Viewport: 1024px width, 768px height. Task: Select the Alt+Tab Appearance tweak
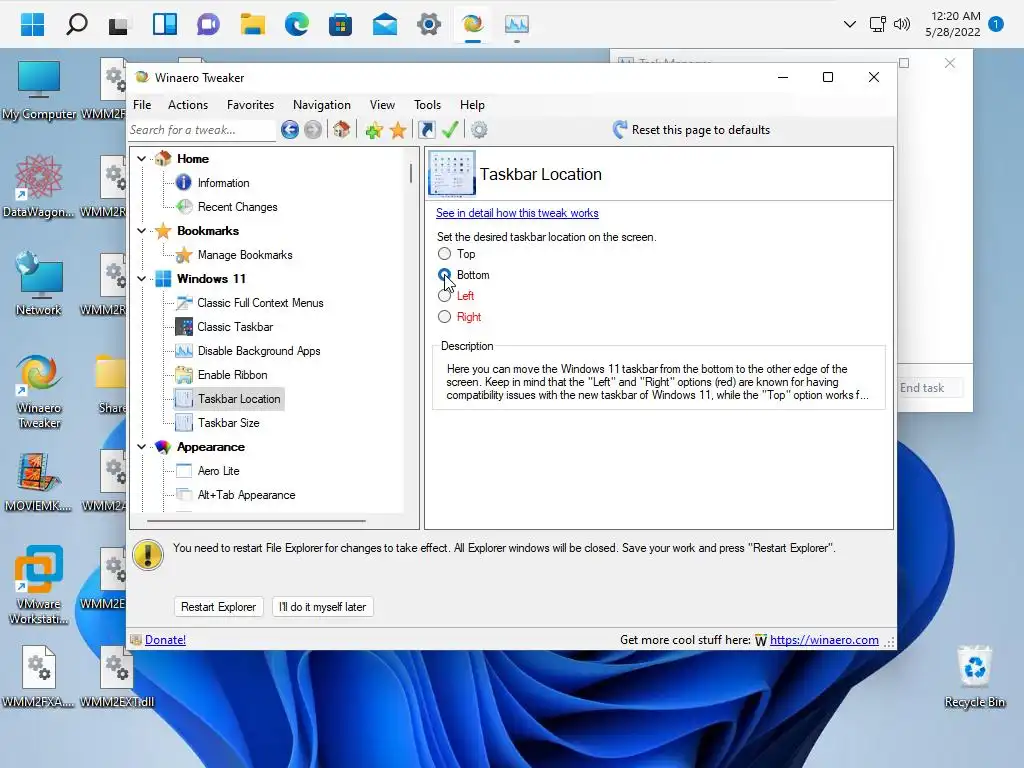point(246,495)
